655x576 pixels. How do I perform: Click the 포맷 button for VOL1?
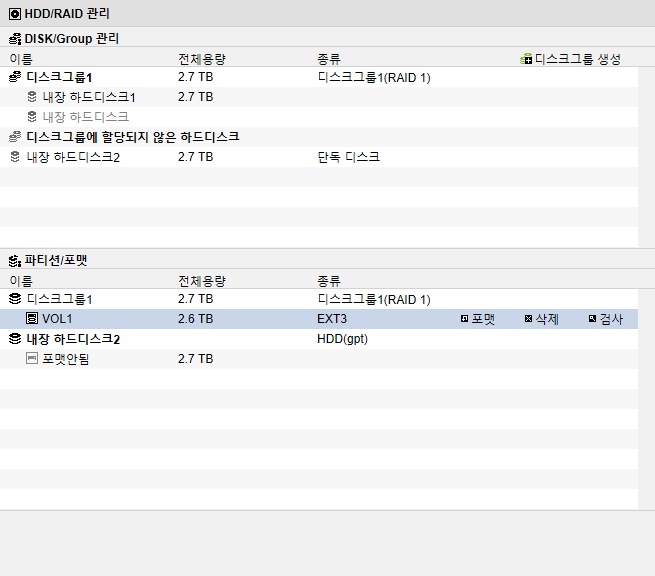coord(478,319)
